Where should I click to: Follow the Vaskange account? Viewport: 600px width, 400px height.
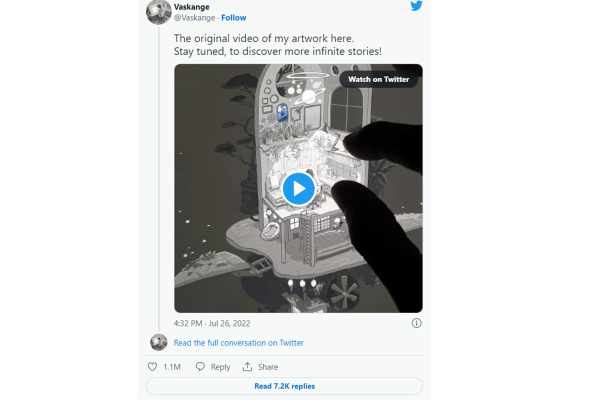[x=233, y=18]
